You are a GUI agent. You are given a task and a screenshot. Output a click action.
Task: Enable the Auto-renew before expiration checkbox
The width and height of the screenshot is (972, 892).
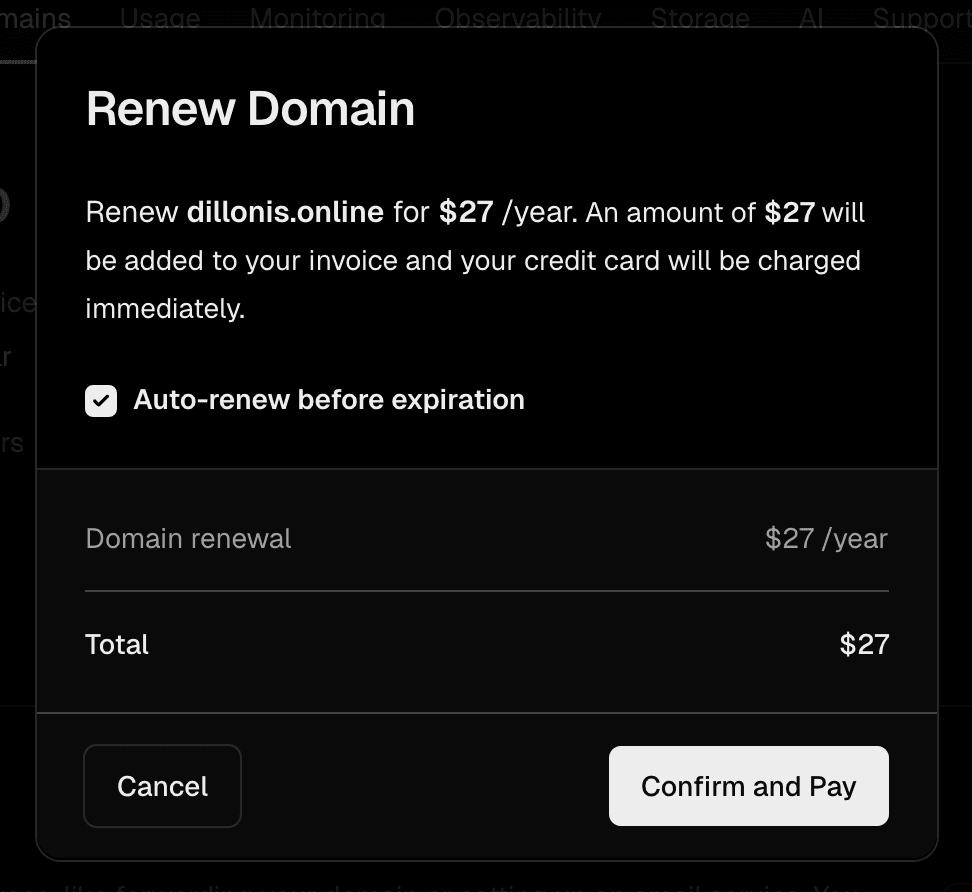point(100,400)
